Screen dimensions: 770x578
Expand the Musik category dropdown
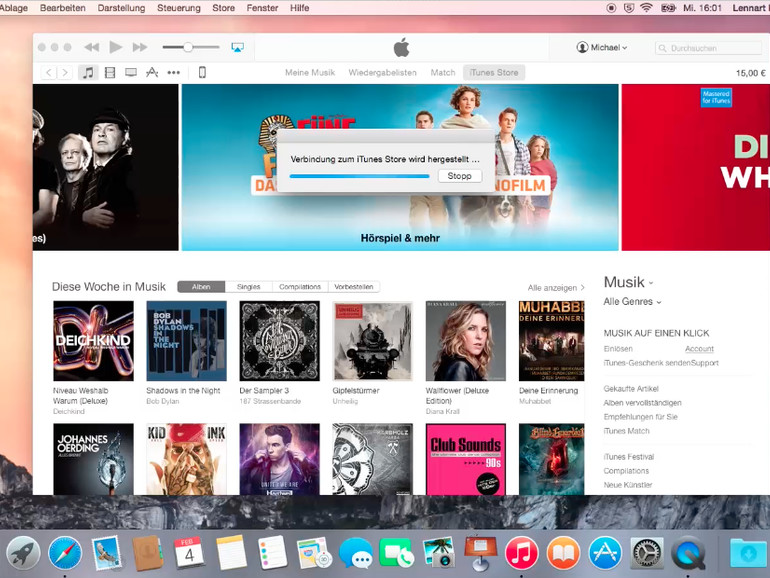coord(629,282)
